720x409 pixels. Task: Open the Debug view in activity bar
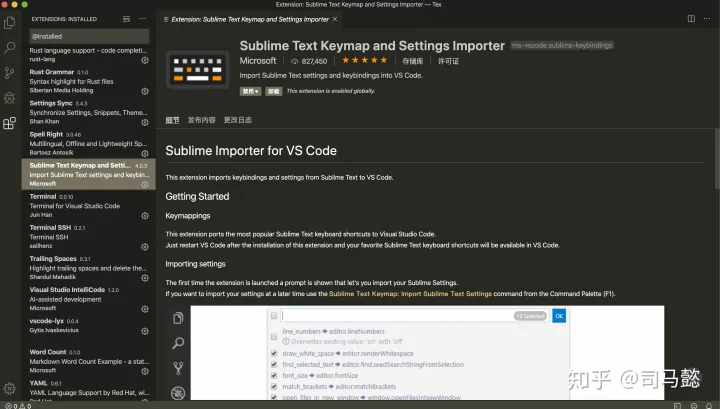[x=9, y=97]
